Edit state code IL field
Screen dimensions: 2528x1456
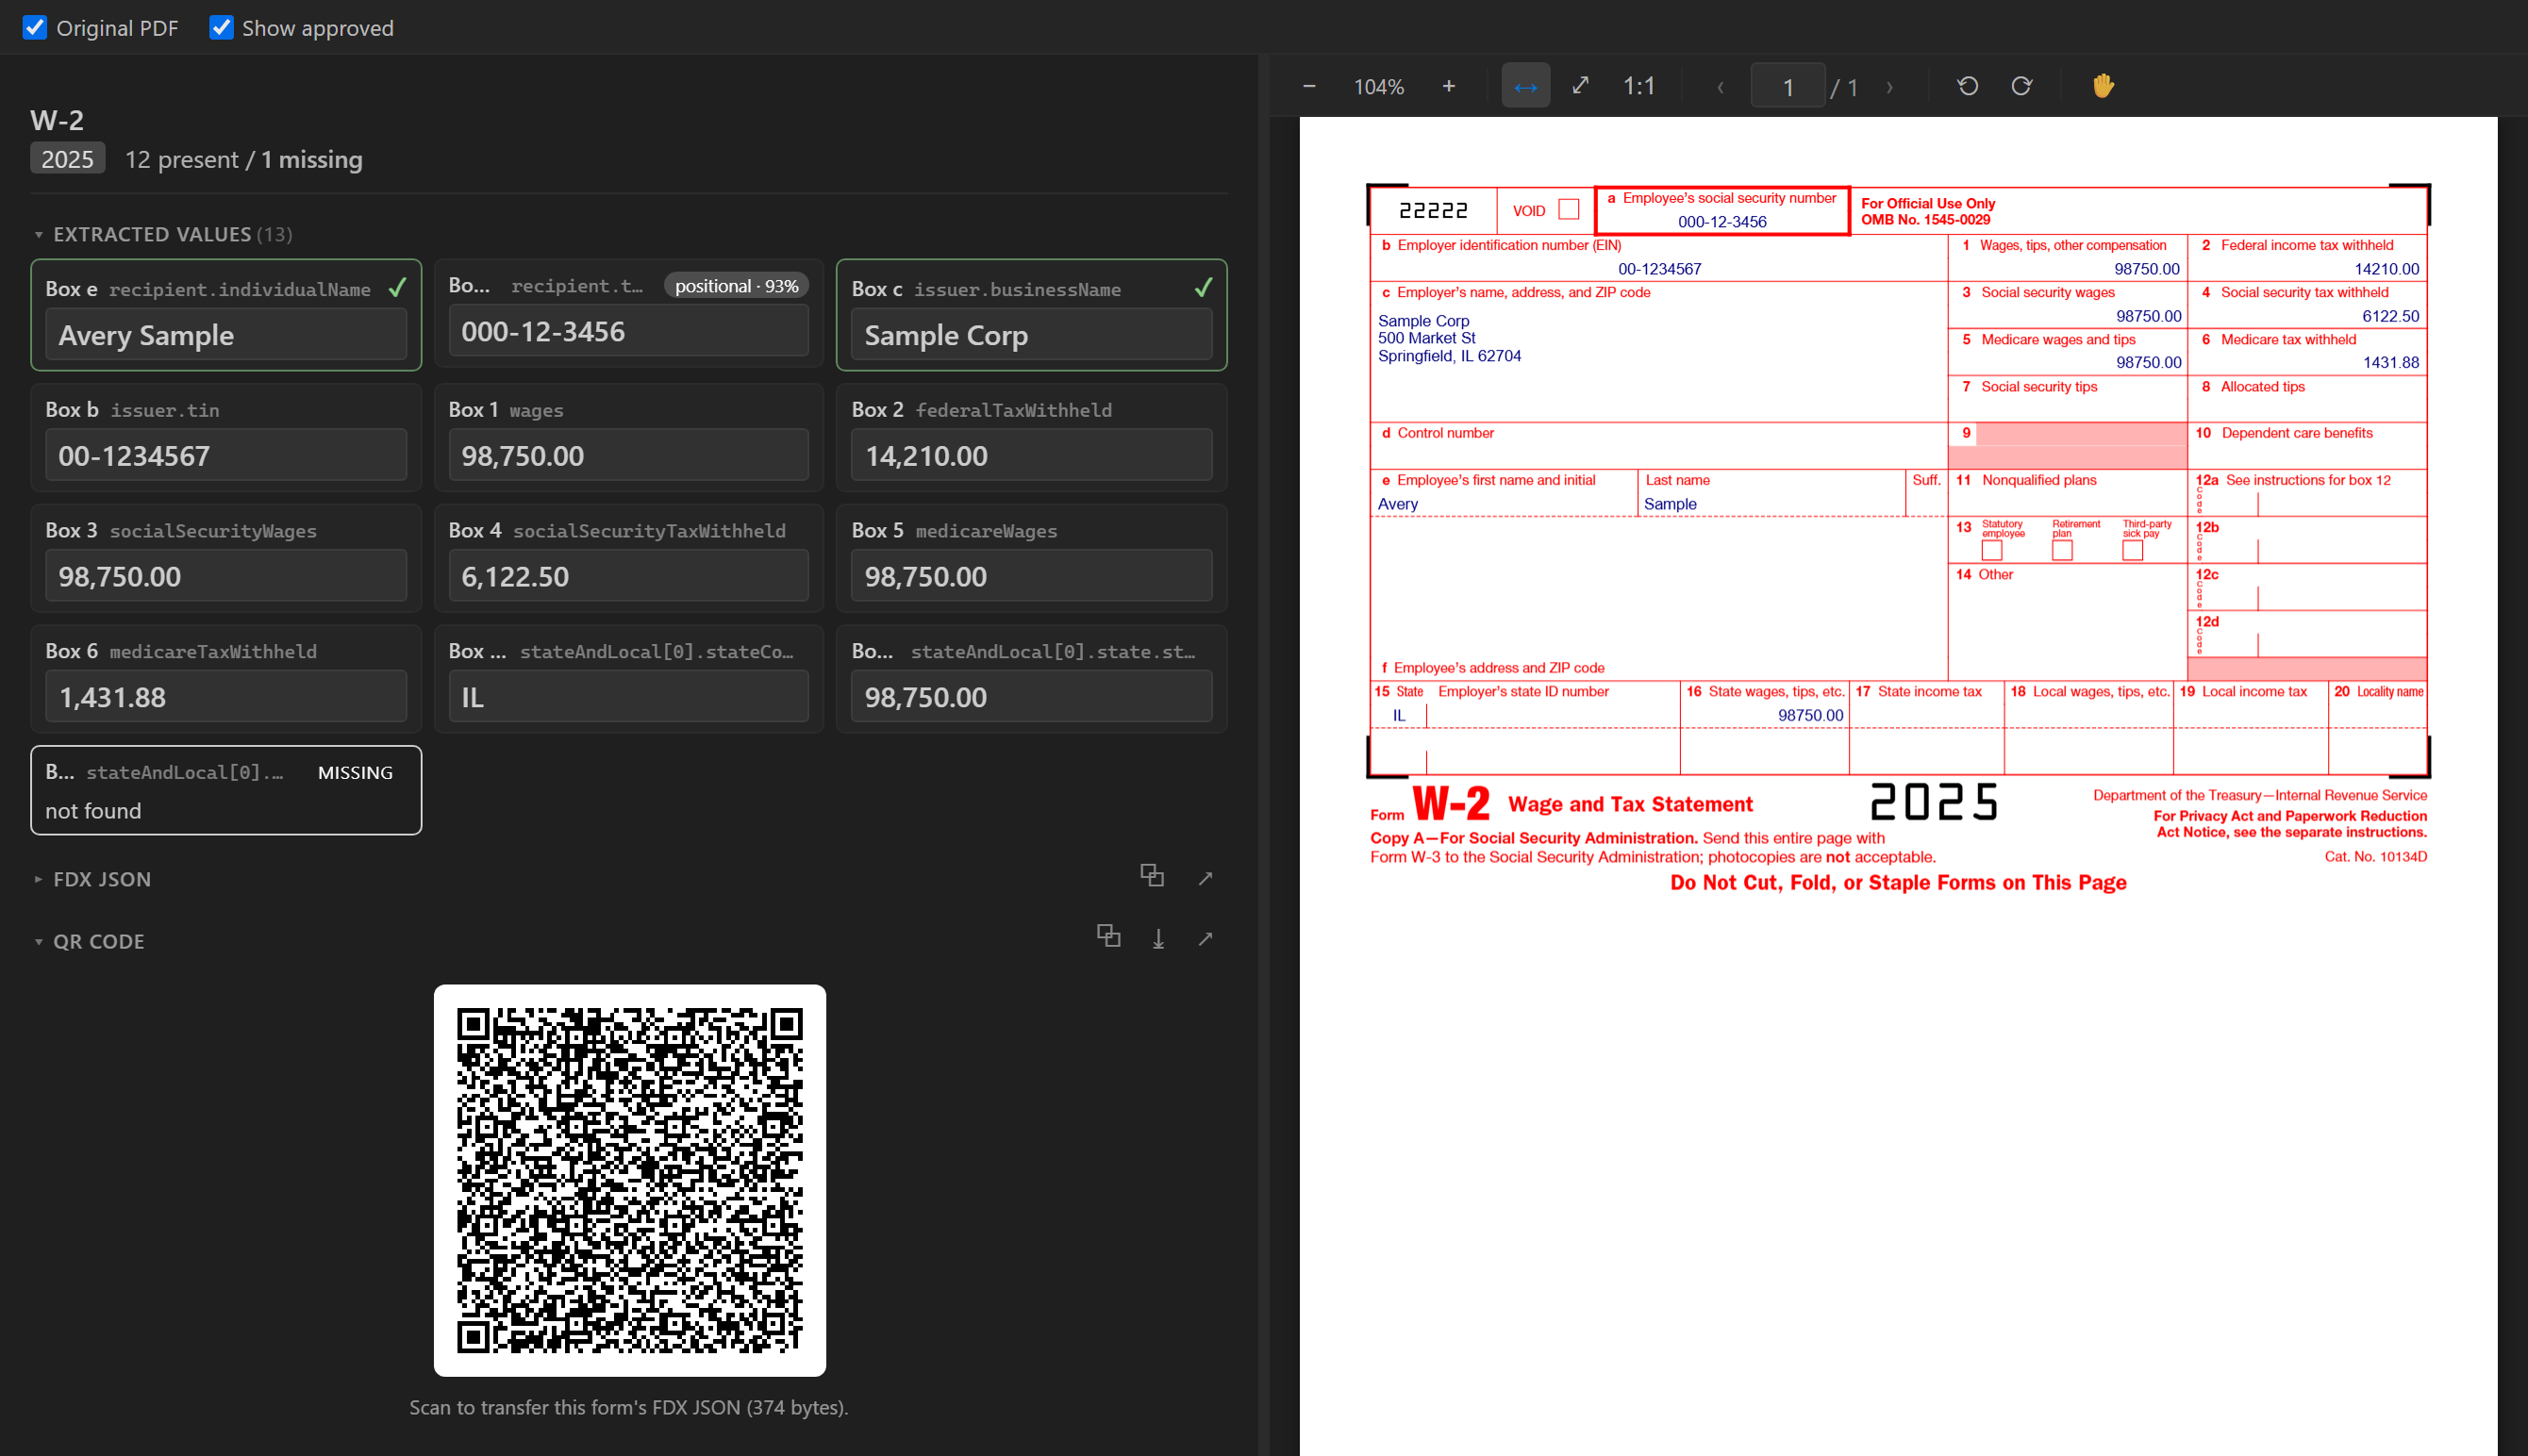[x=628, y=697]
